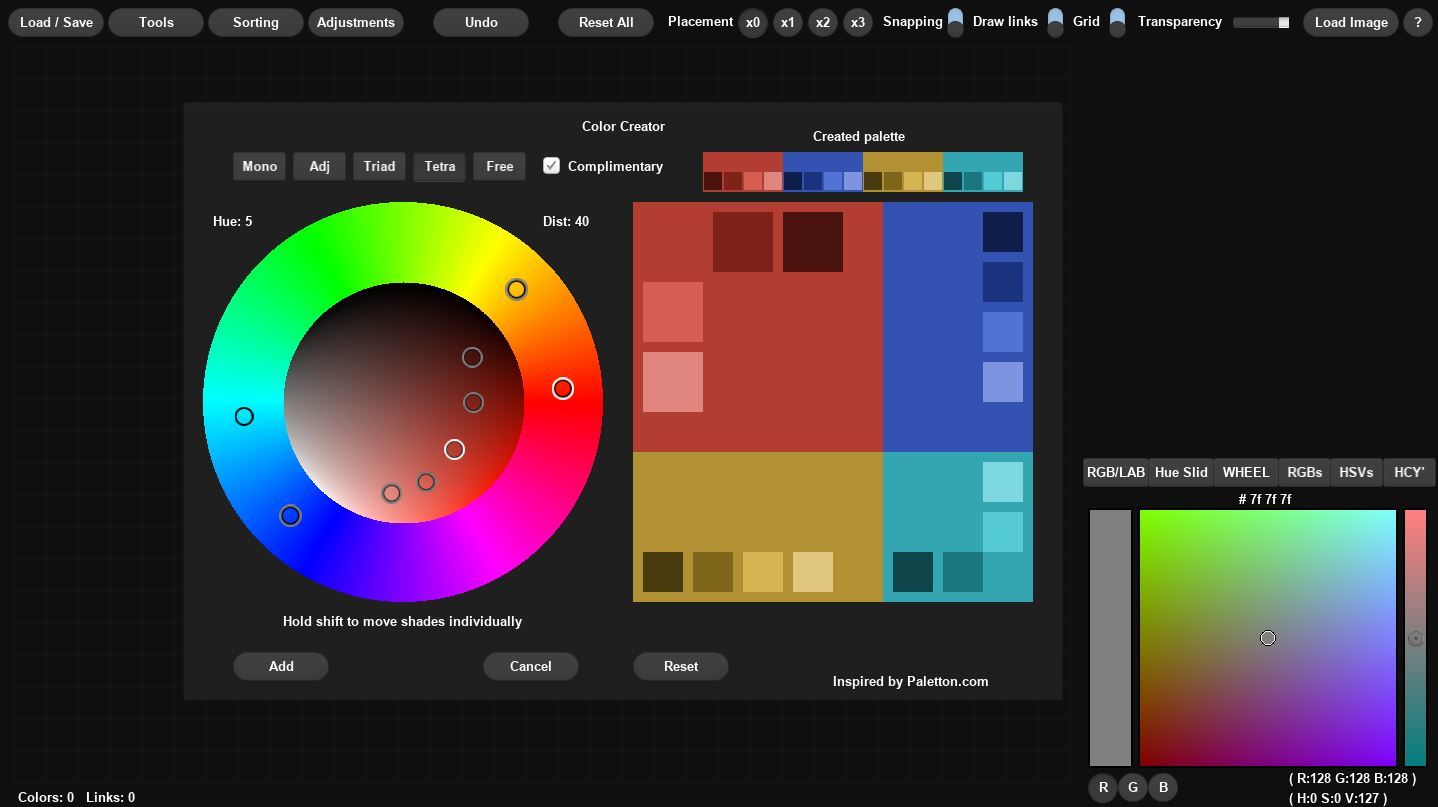Click the Transparency slider
Image resolution: width=1438 pixels, height=807 pixels.
point(1261,22)
